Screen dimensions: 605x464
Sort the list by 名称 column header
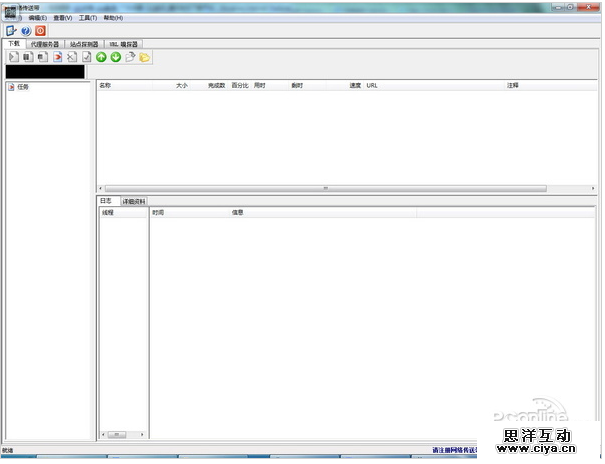click(x=105, y=85)
